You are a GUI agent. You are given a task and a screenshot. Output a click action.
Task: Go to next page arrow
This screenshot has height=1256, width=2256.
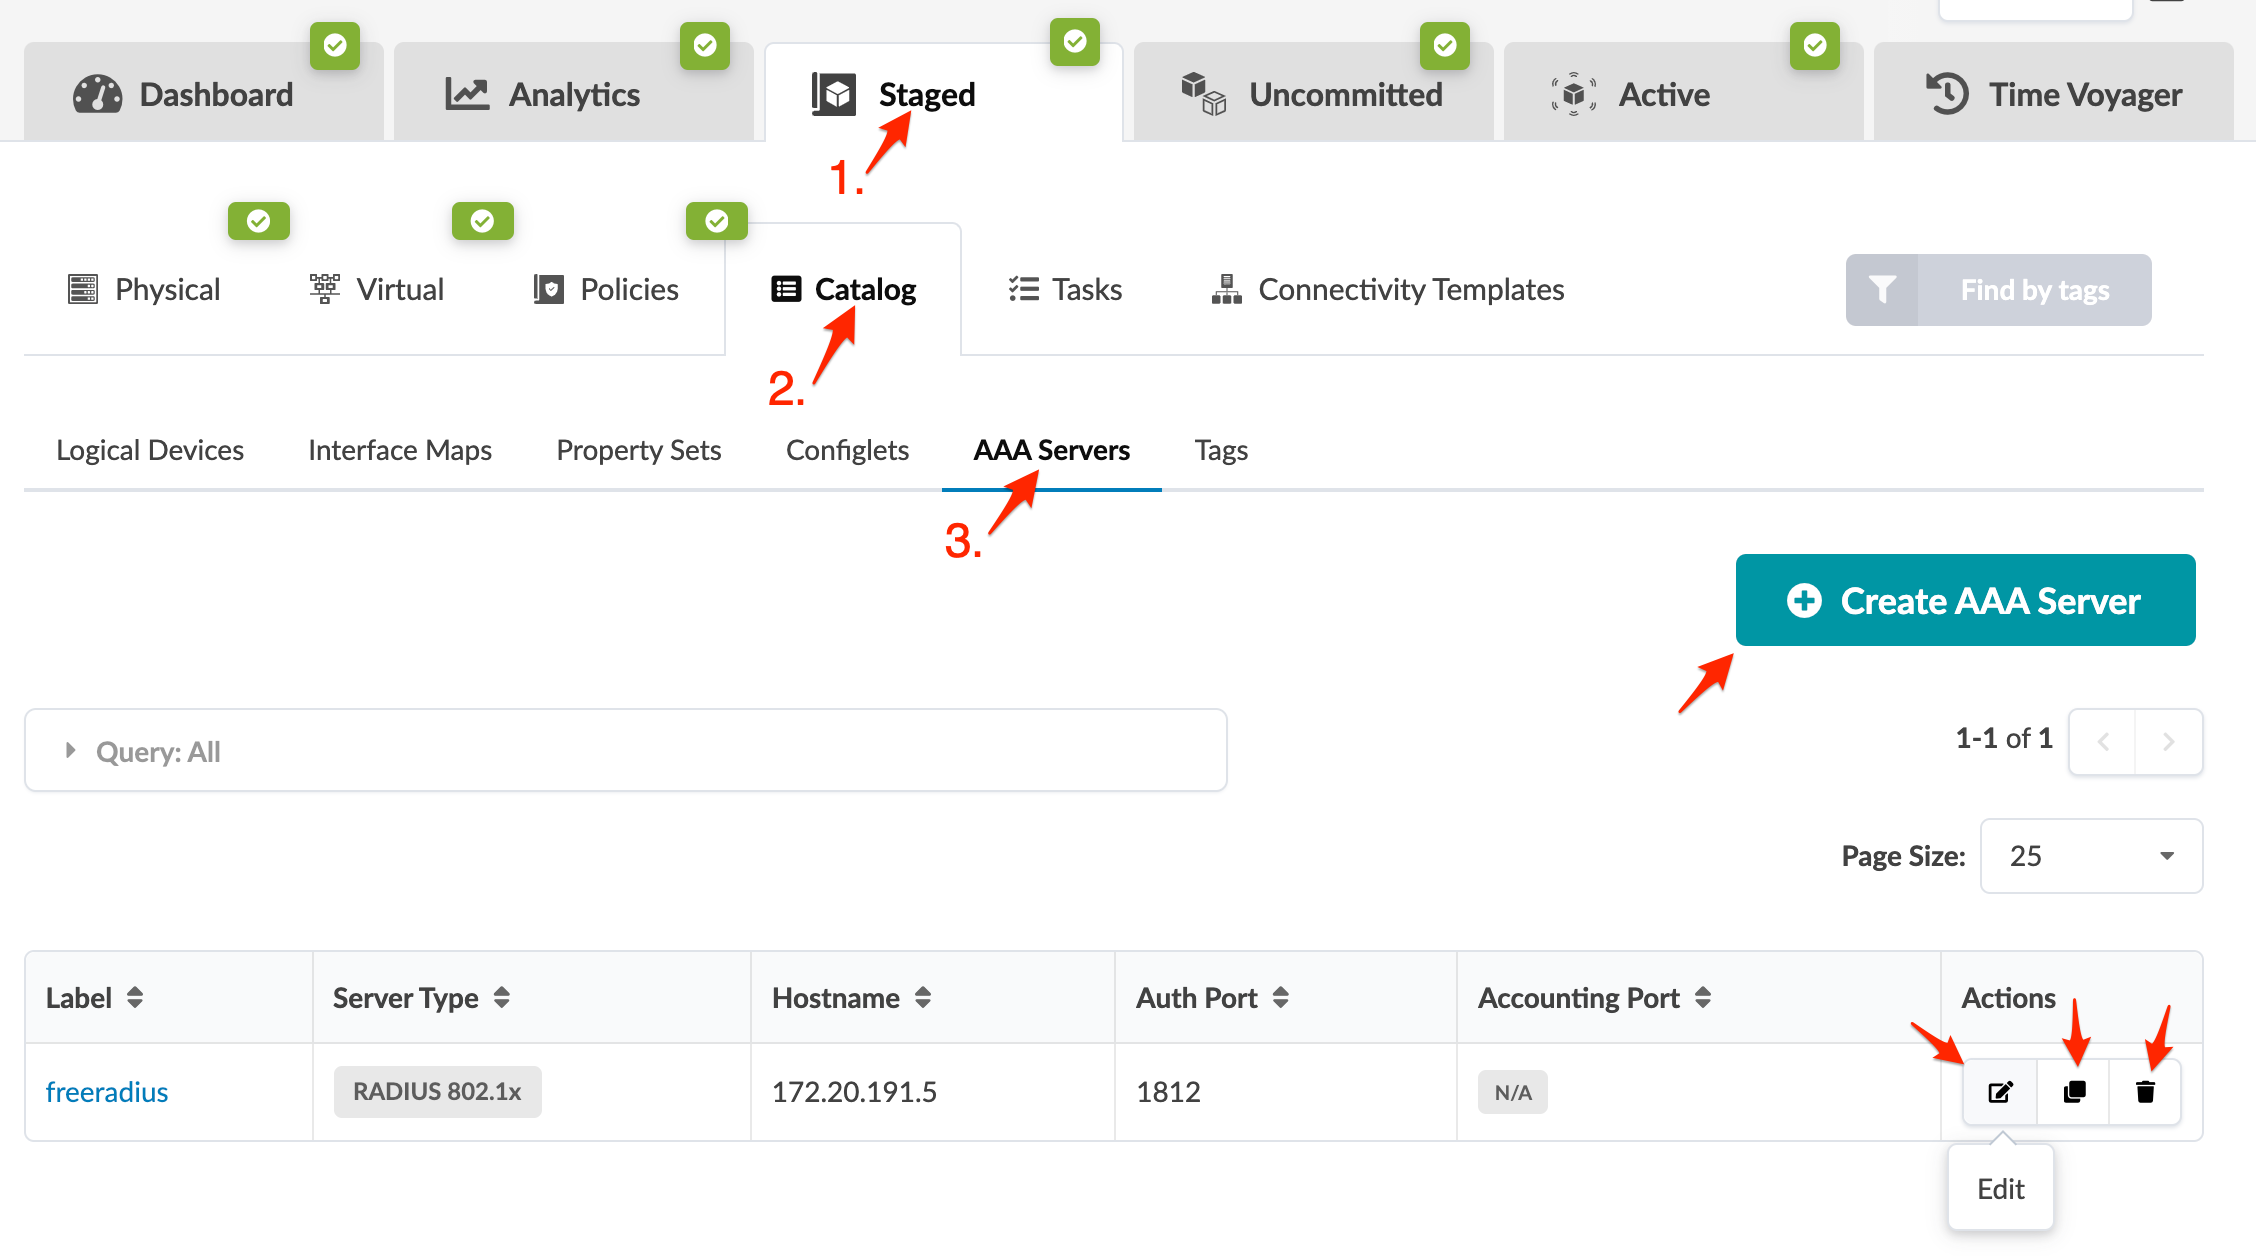[x=2168, y=742]
